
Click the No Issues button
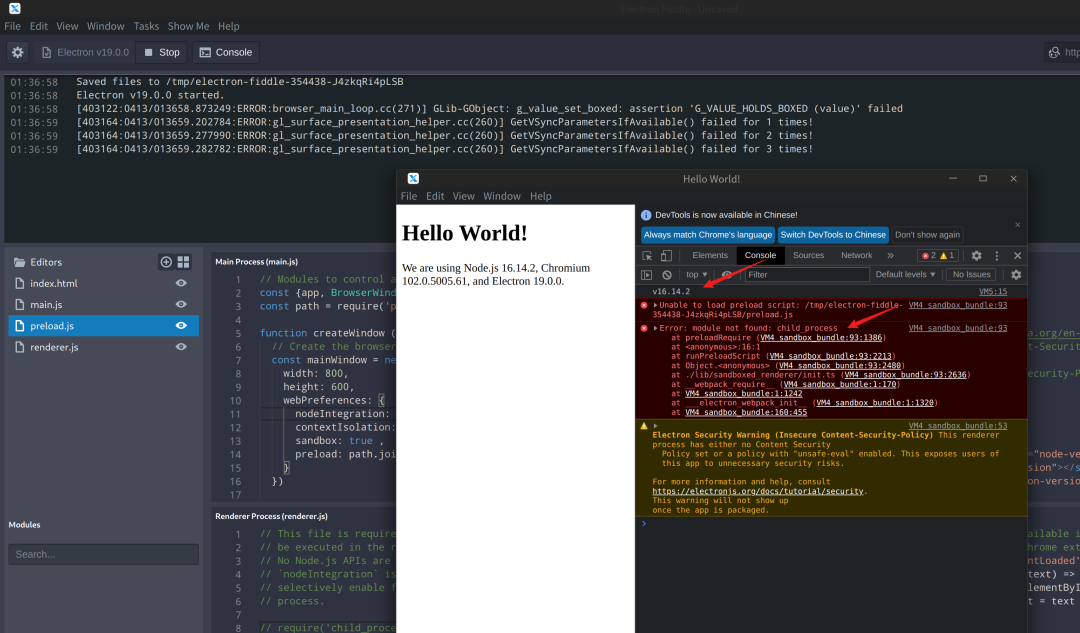click(971, 275)
